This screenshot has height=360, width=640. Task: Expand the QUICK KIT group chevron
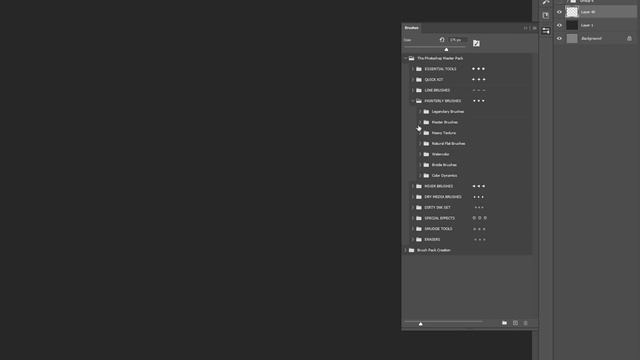413,80
